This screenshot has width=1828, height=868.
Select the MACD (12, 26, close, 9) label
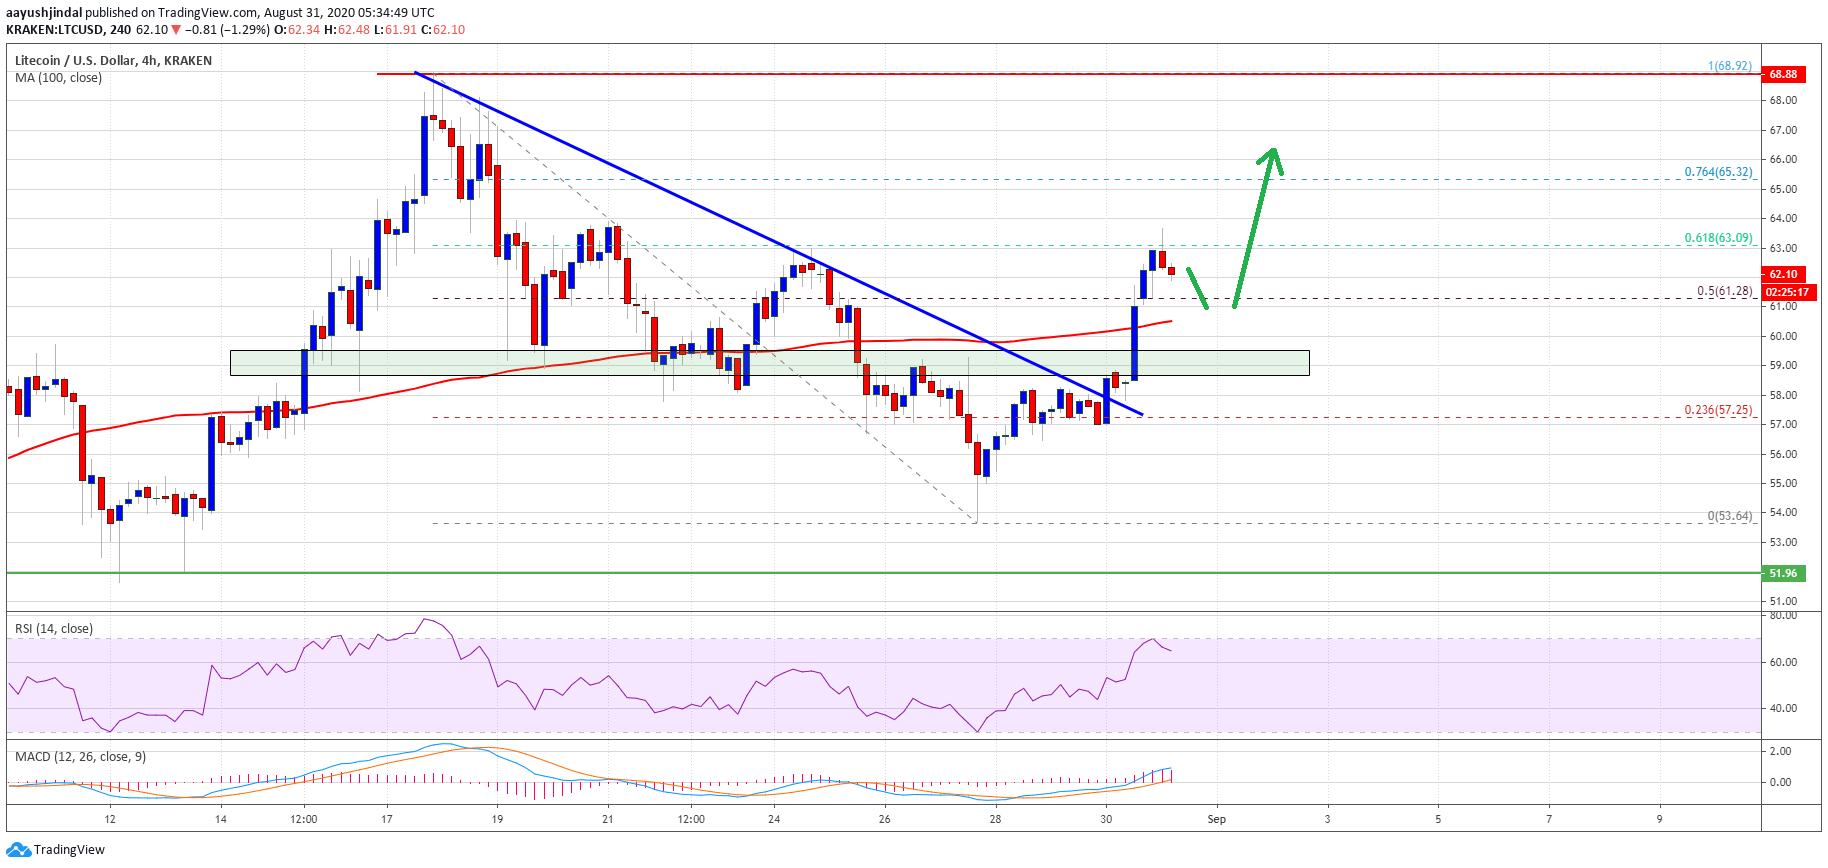[80, 757]
